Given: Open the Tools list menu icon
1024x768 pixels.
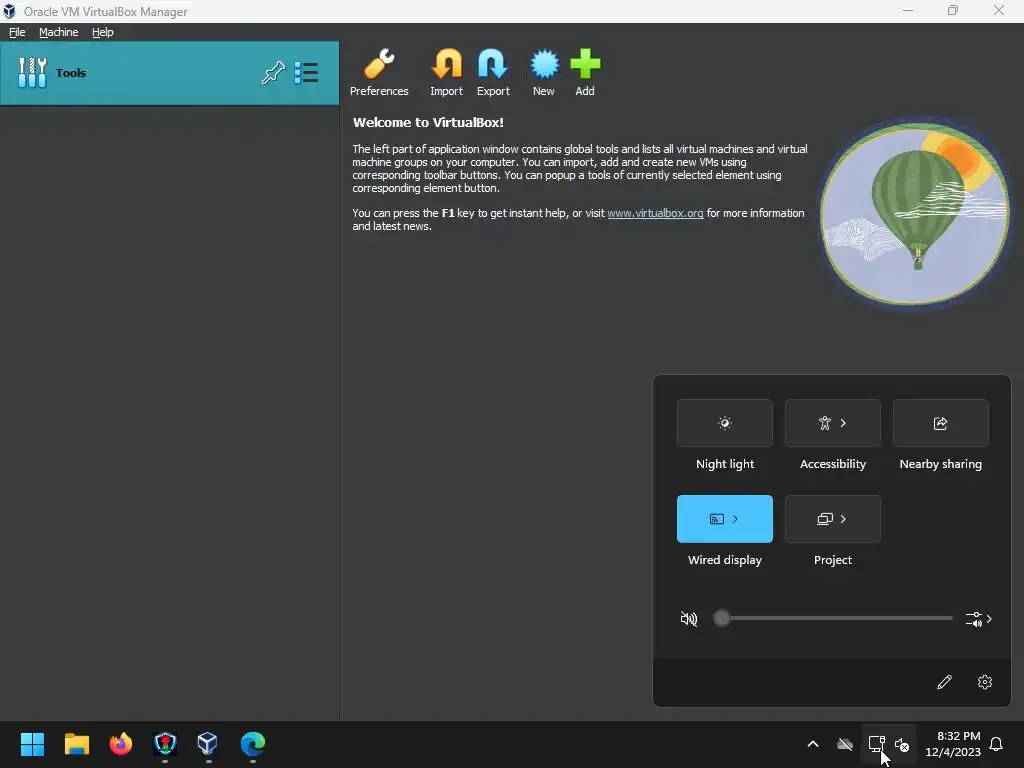Looking at the screenshot, I should pos(306,72).
